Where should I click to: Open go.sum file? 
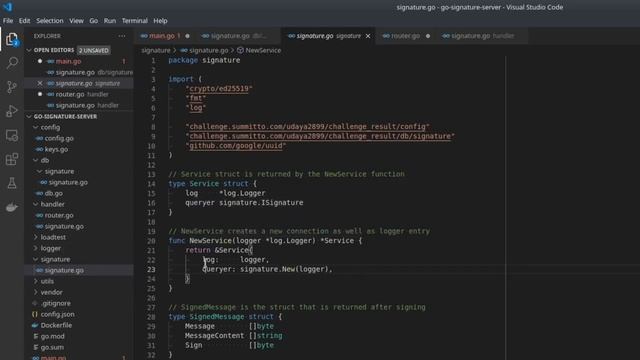pyautogui.click(x=52, y=347)
